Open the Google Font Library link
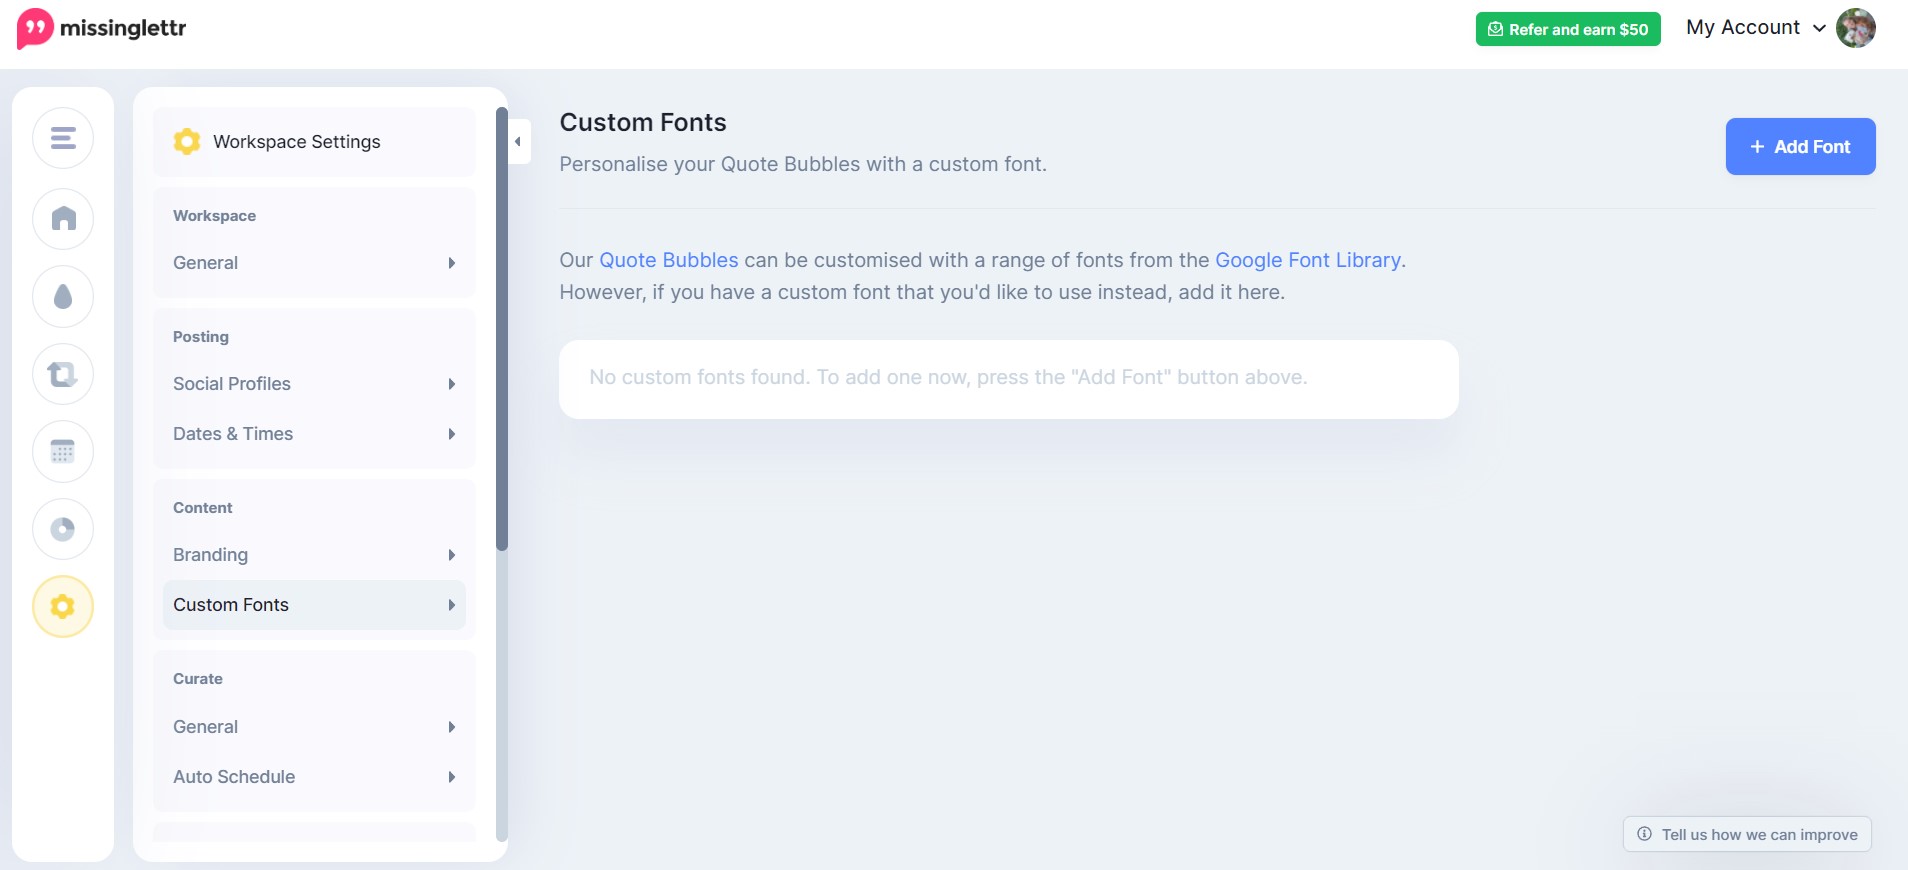 click(x=1308, y=260)
